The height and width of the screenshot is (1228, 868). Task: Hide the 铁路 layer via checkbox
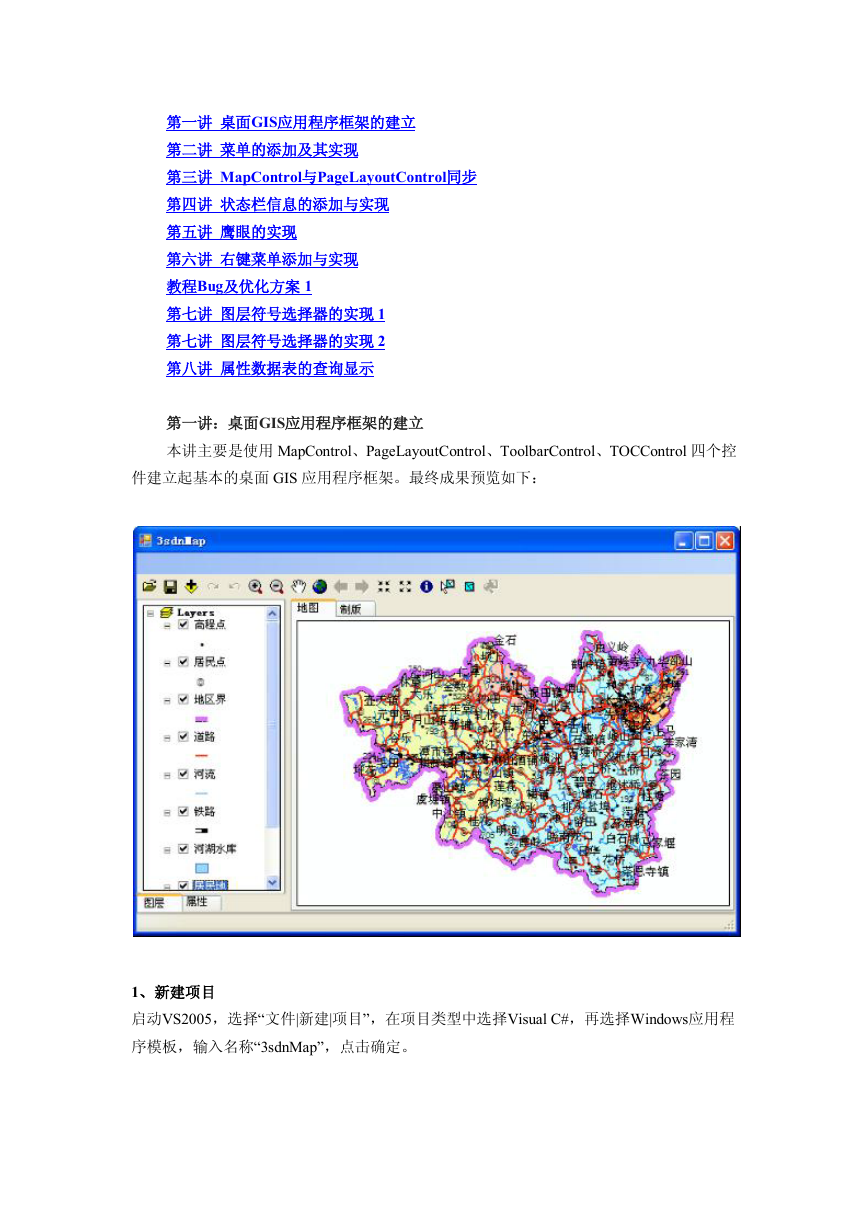tap(183, 811)
